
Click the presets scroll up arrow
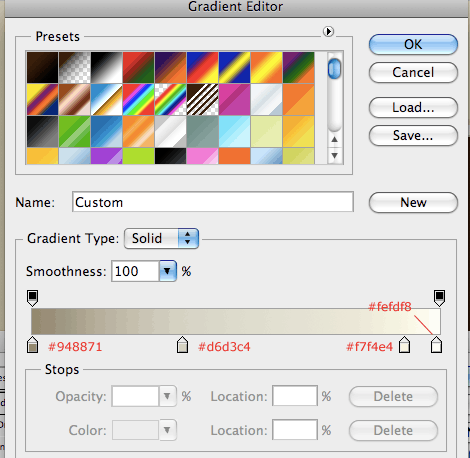335,139
